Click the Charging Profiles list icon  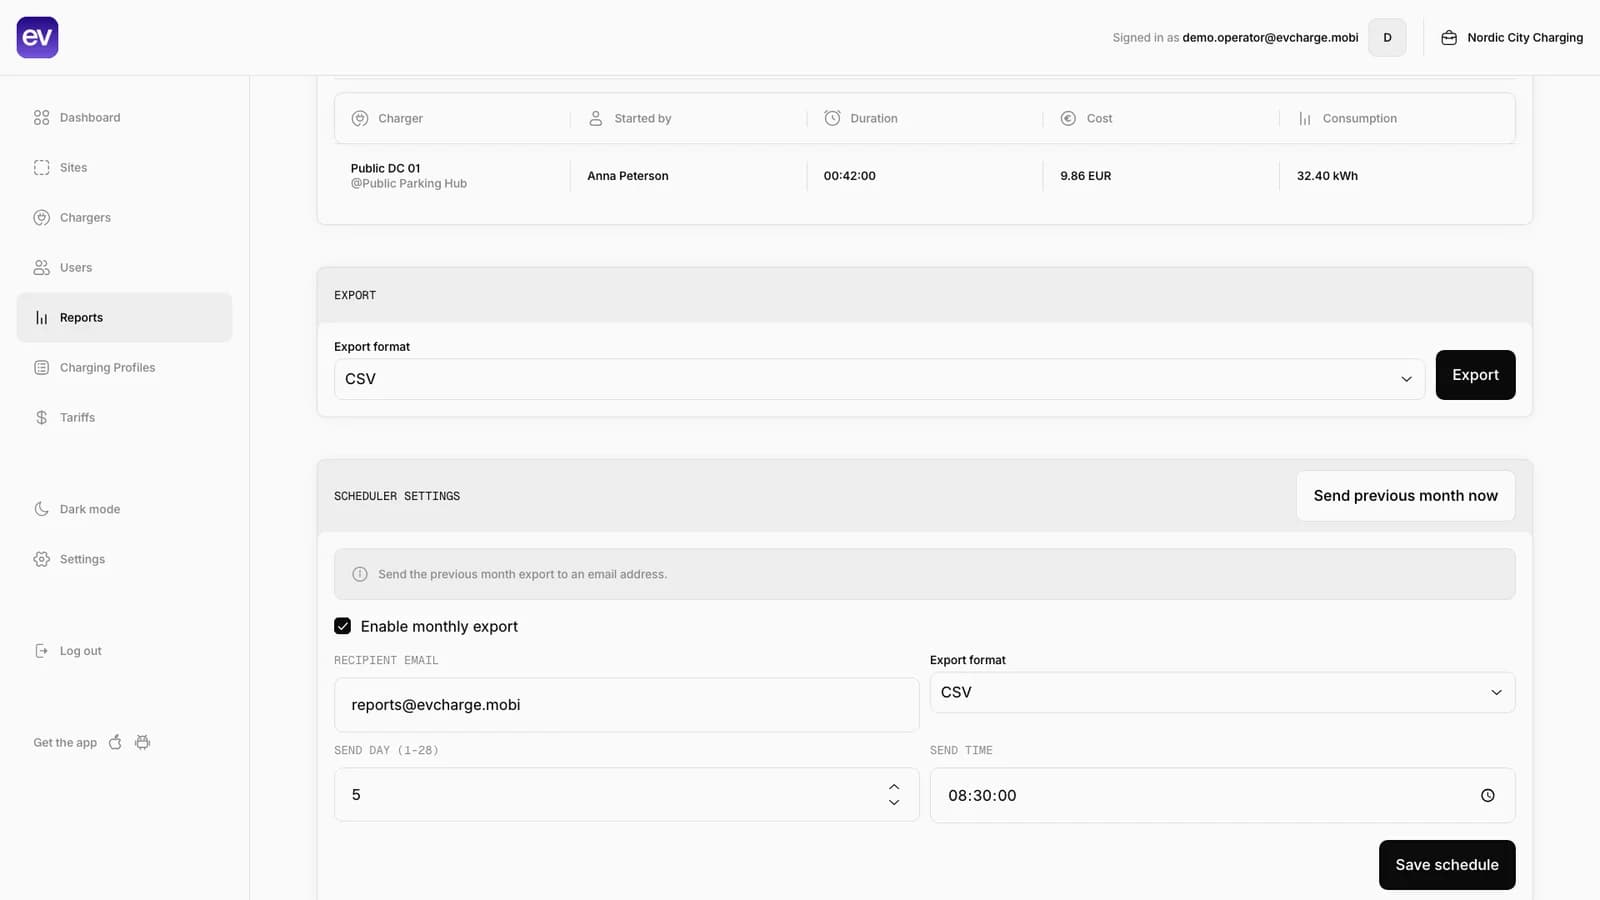pos(41,367)
